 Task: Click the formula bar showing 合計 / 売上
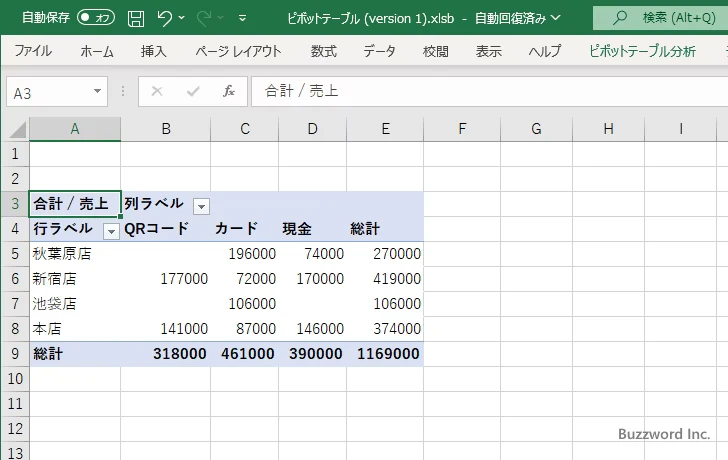pyautogui.click(x=490, y=91)
